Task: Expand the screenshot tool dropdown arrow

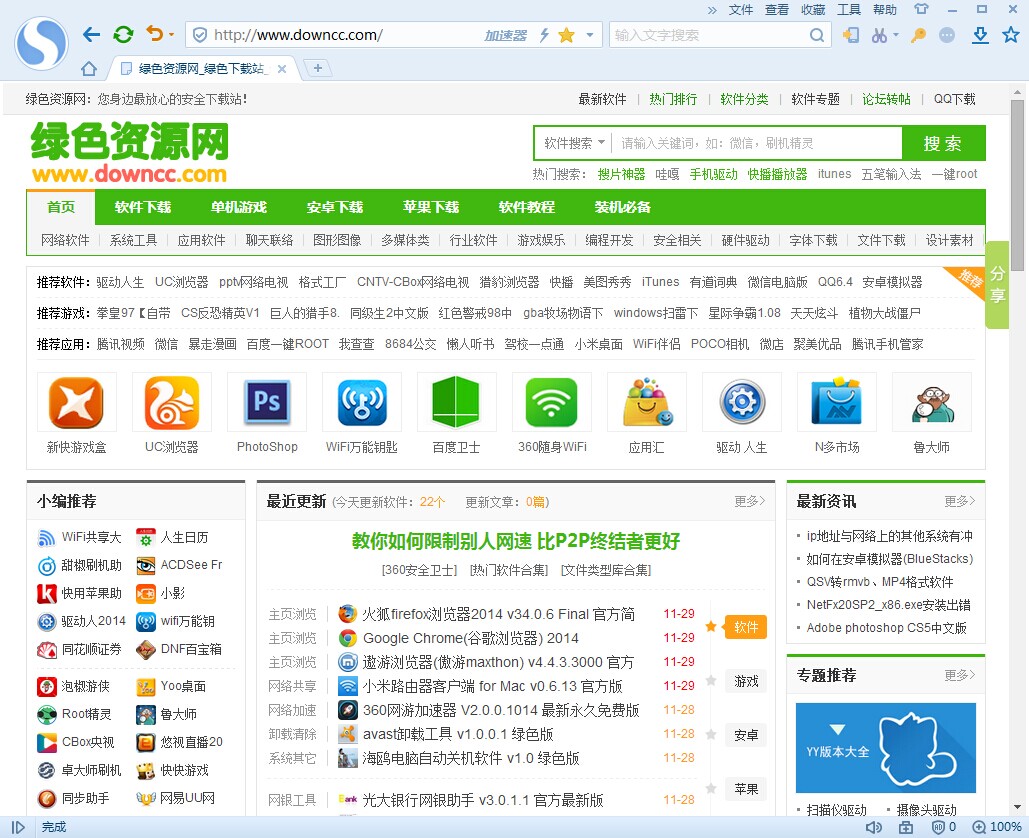Action: [895, 34]
